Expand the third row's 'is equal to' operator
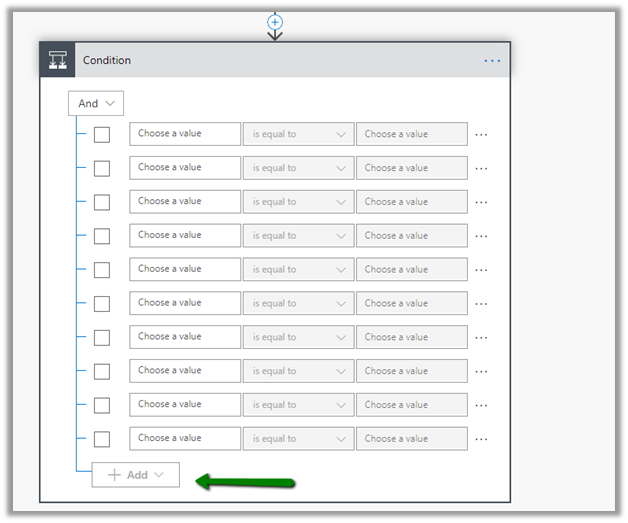The image size is (628, 523). click(298, 202)
